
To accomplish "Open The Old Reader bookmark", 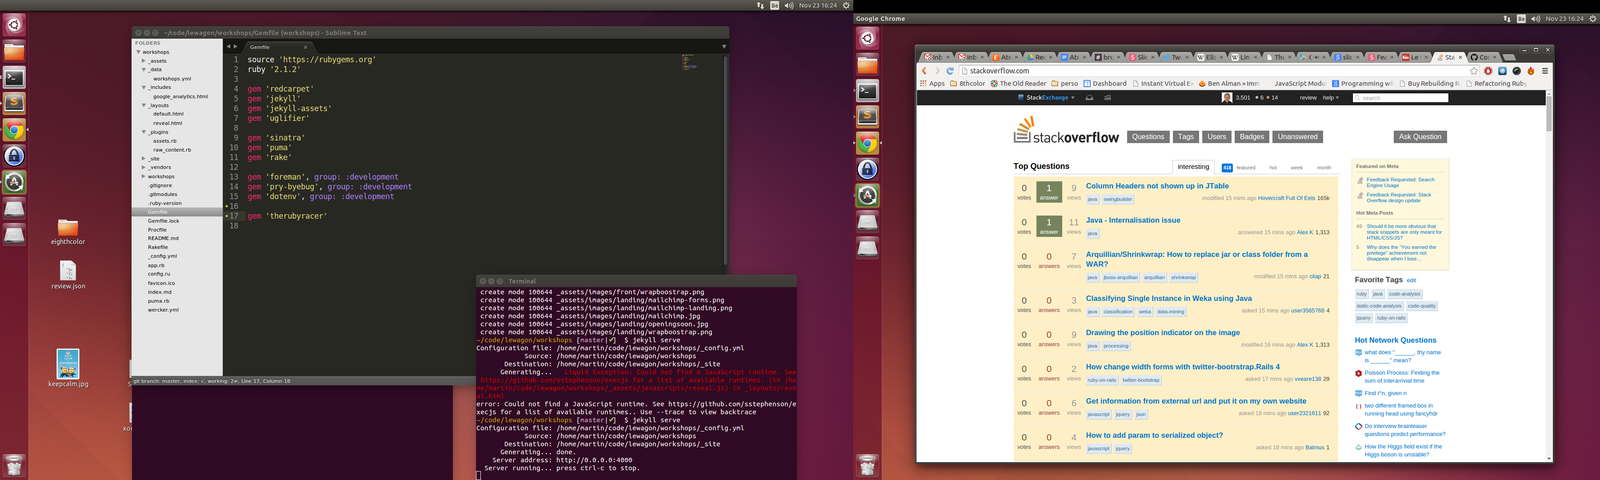I will point(1018,84).
